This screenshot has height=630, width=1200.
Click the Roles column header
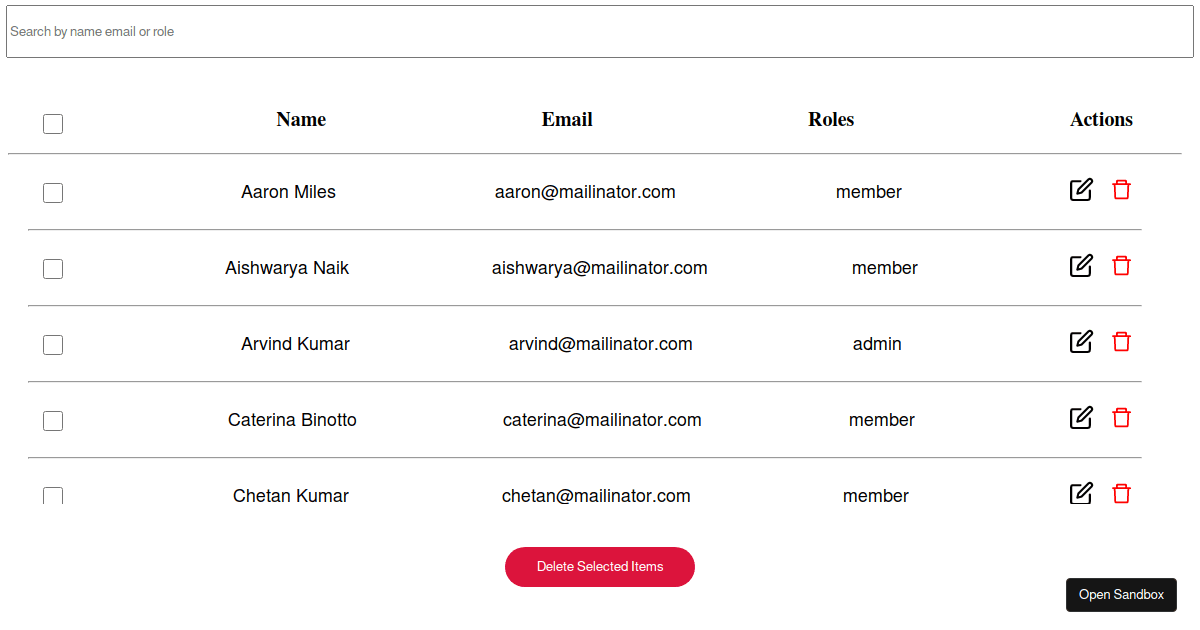(831, 120)
